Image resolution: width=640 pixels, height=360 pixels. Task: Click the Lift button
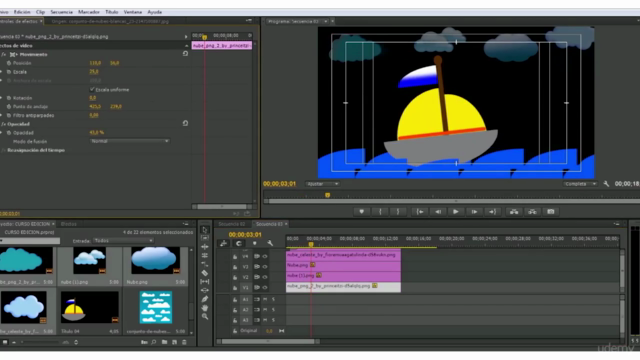pyautogui.click(x=514, y=211)
